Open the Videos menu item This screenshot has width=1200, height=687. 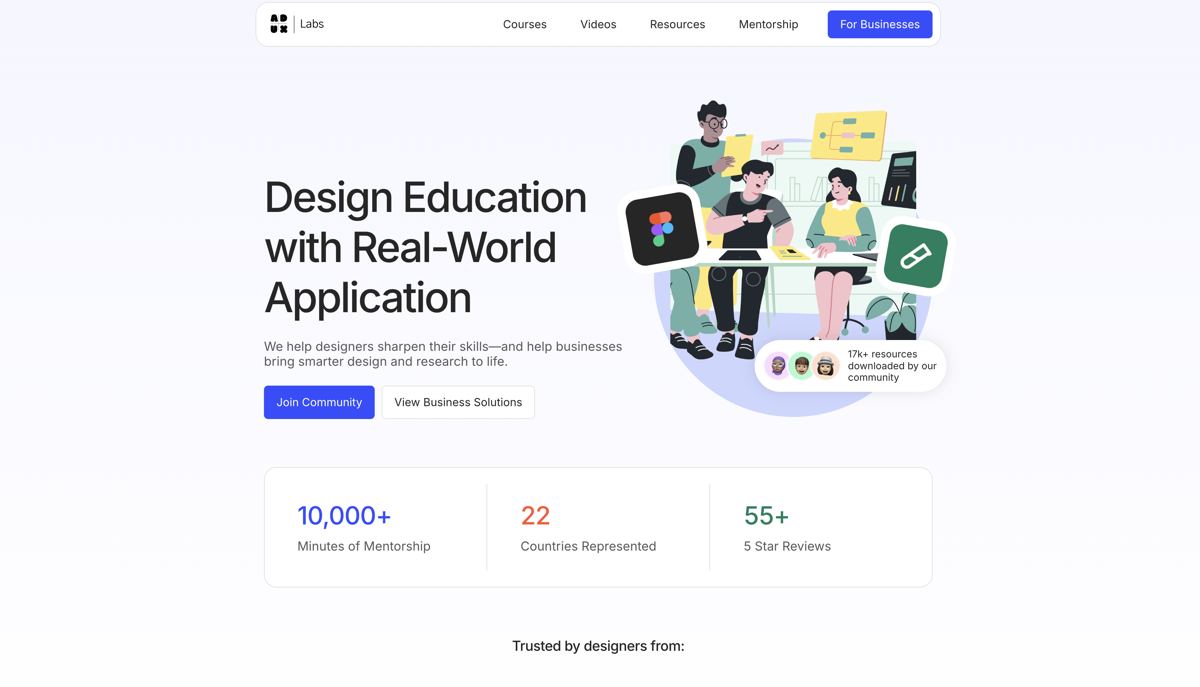(598, 24)
